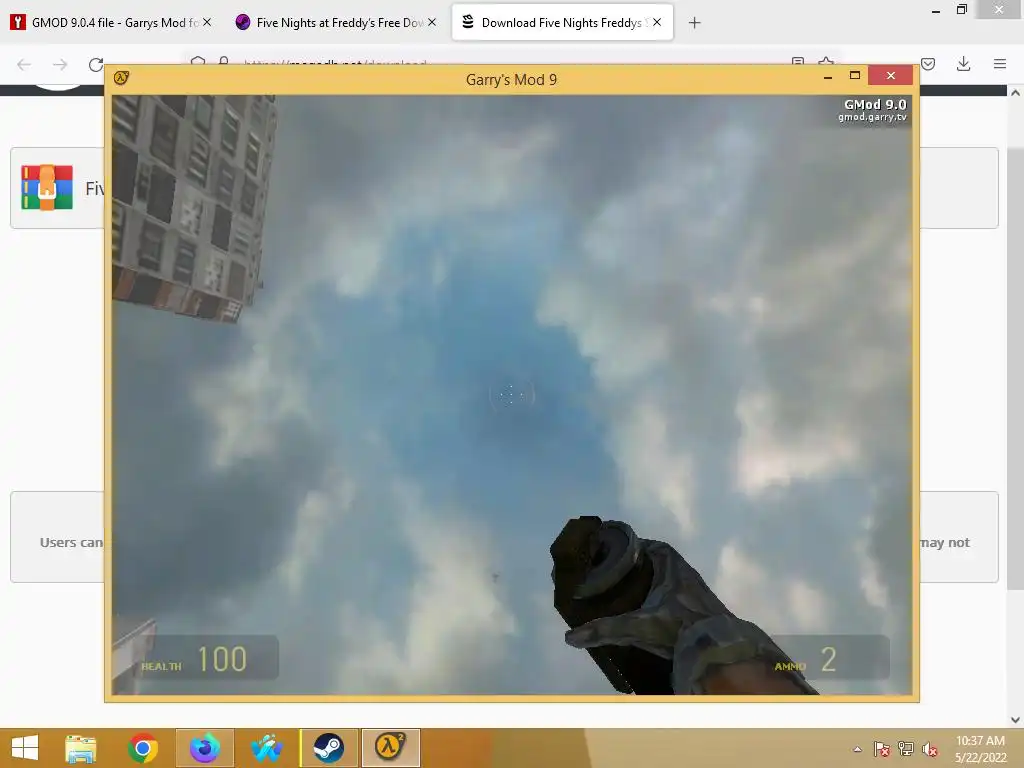Restore down the Firefox window
This screenshot has height=768, width=1024.
[x=962, y=10]
